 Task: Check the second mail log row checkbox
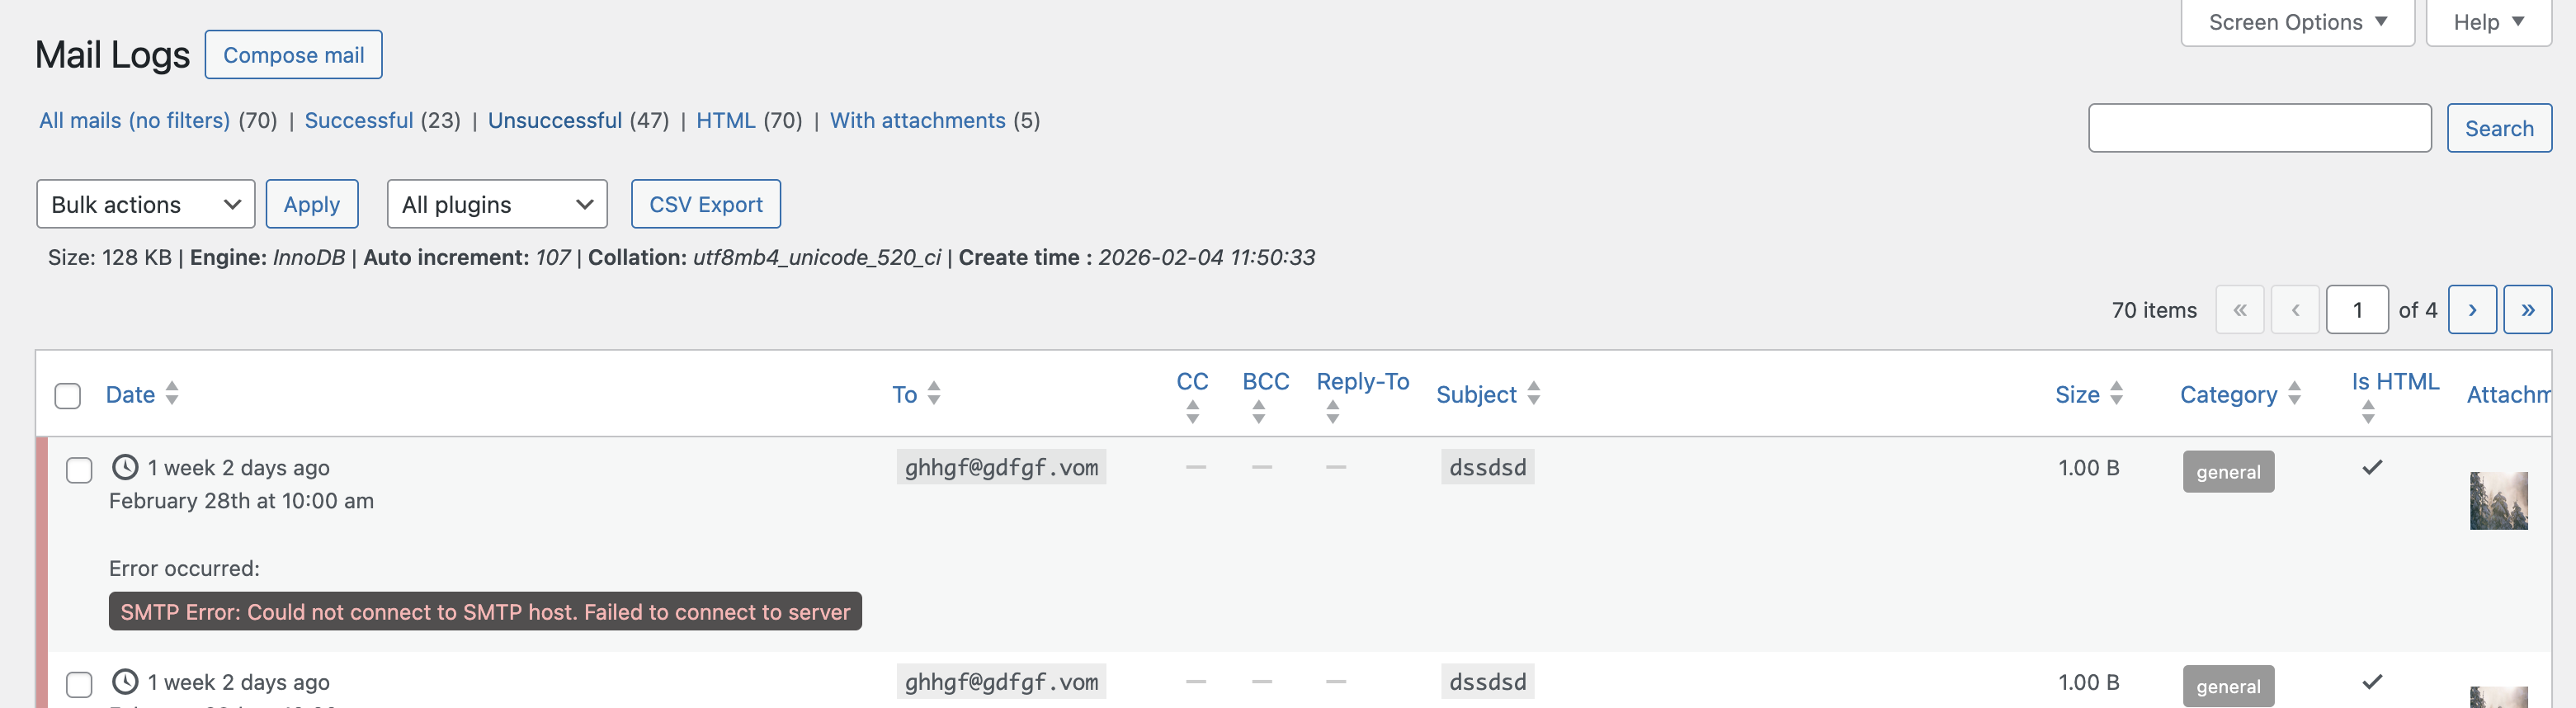click(79, 684)
